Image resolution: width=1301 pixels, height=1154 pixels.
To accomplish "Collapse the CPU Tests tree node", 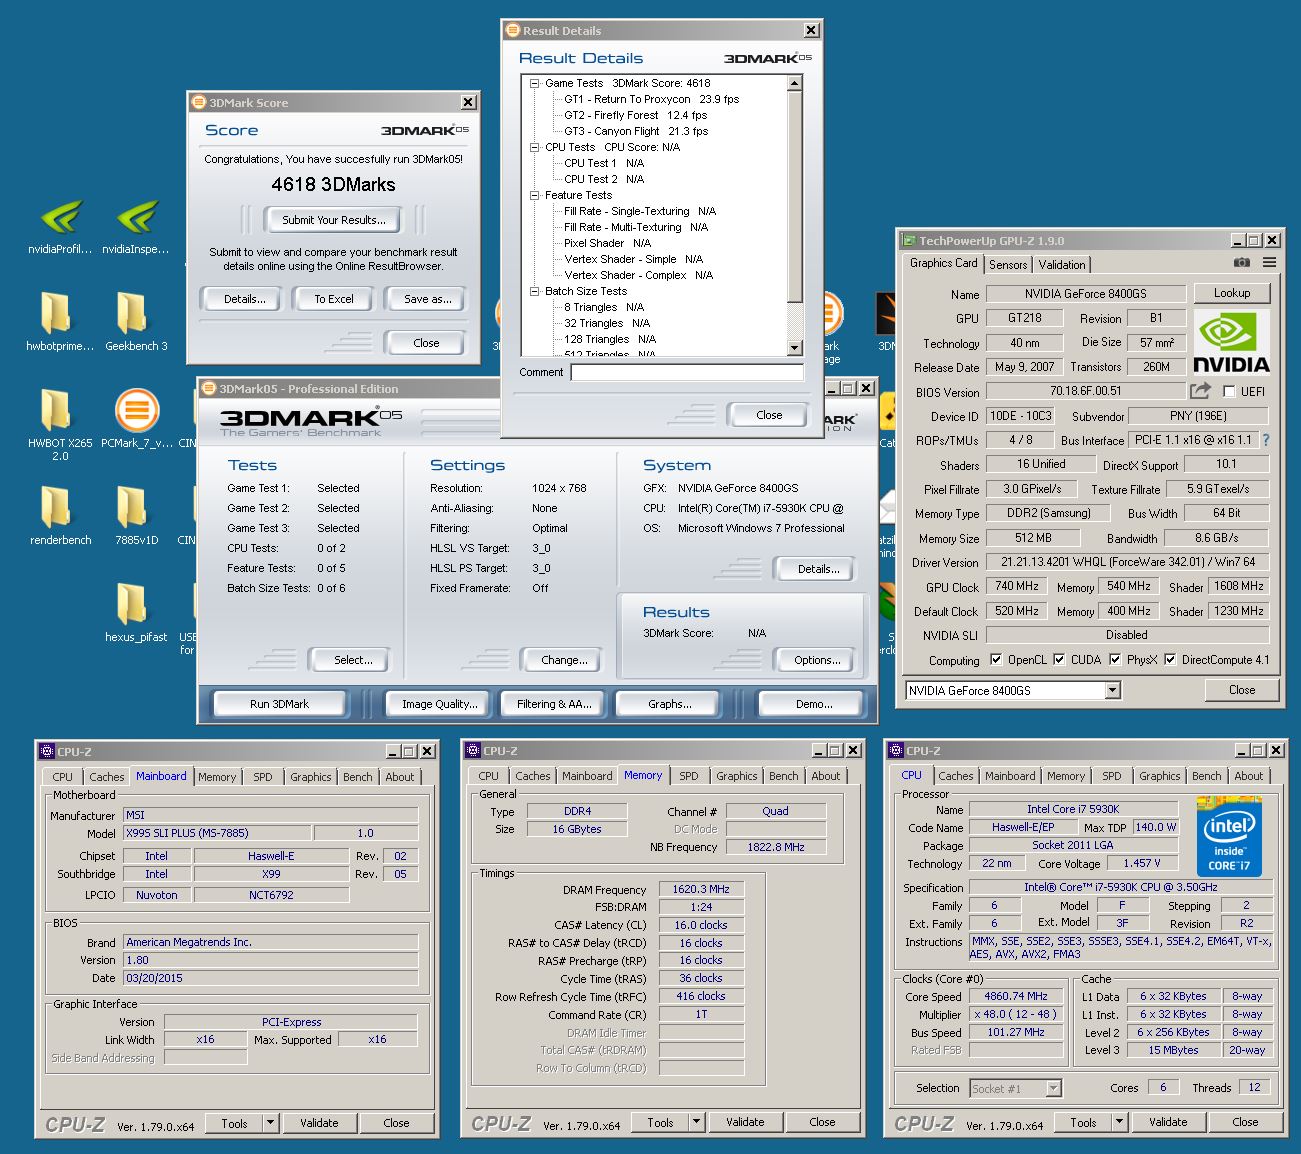I will coord(535,147).
